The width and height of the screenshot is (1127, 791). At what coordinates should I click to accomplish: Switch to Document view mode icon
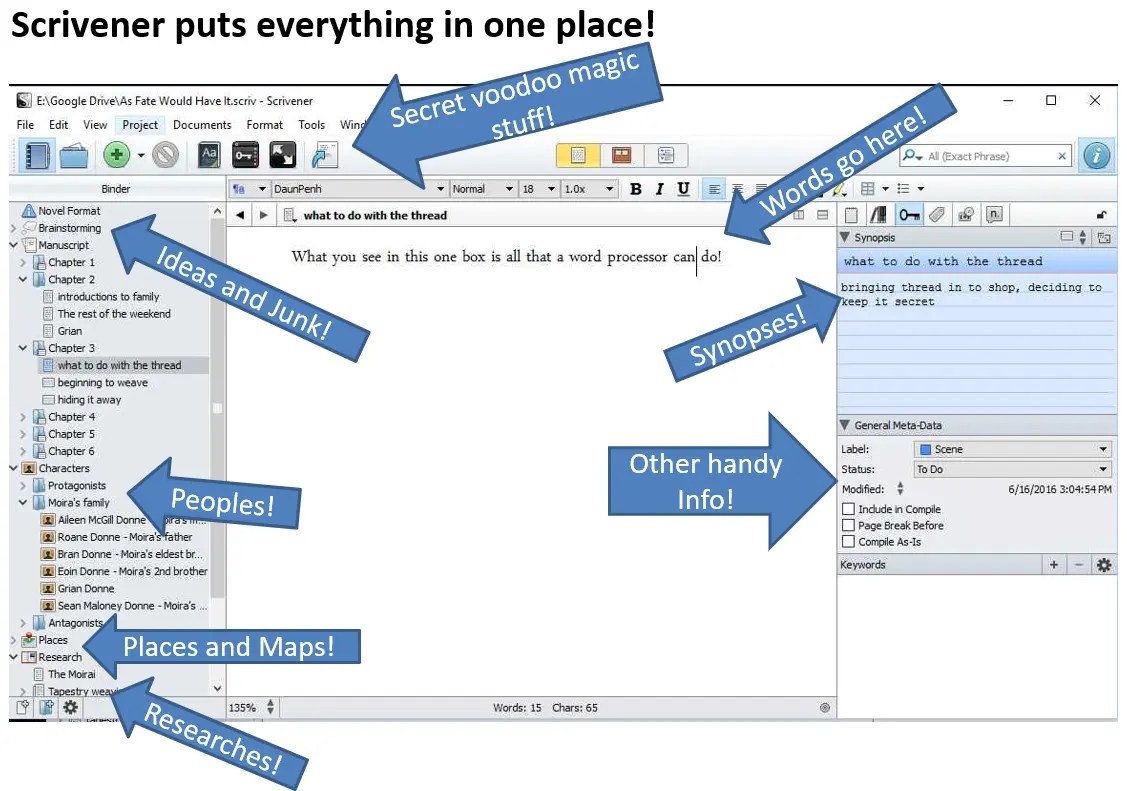point(579,155)
